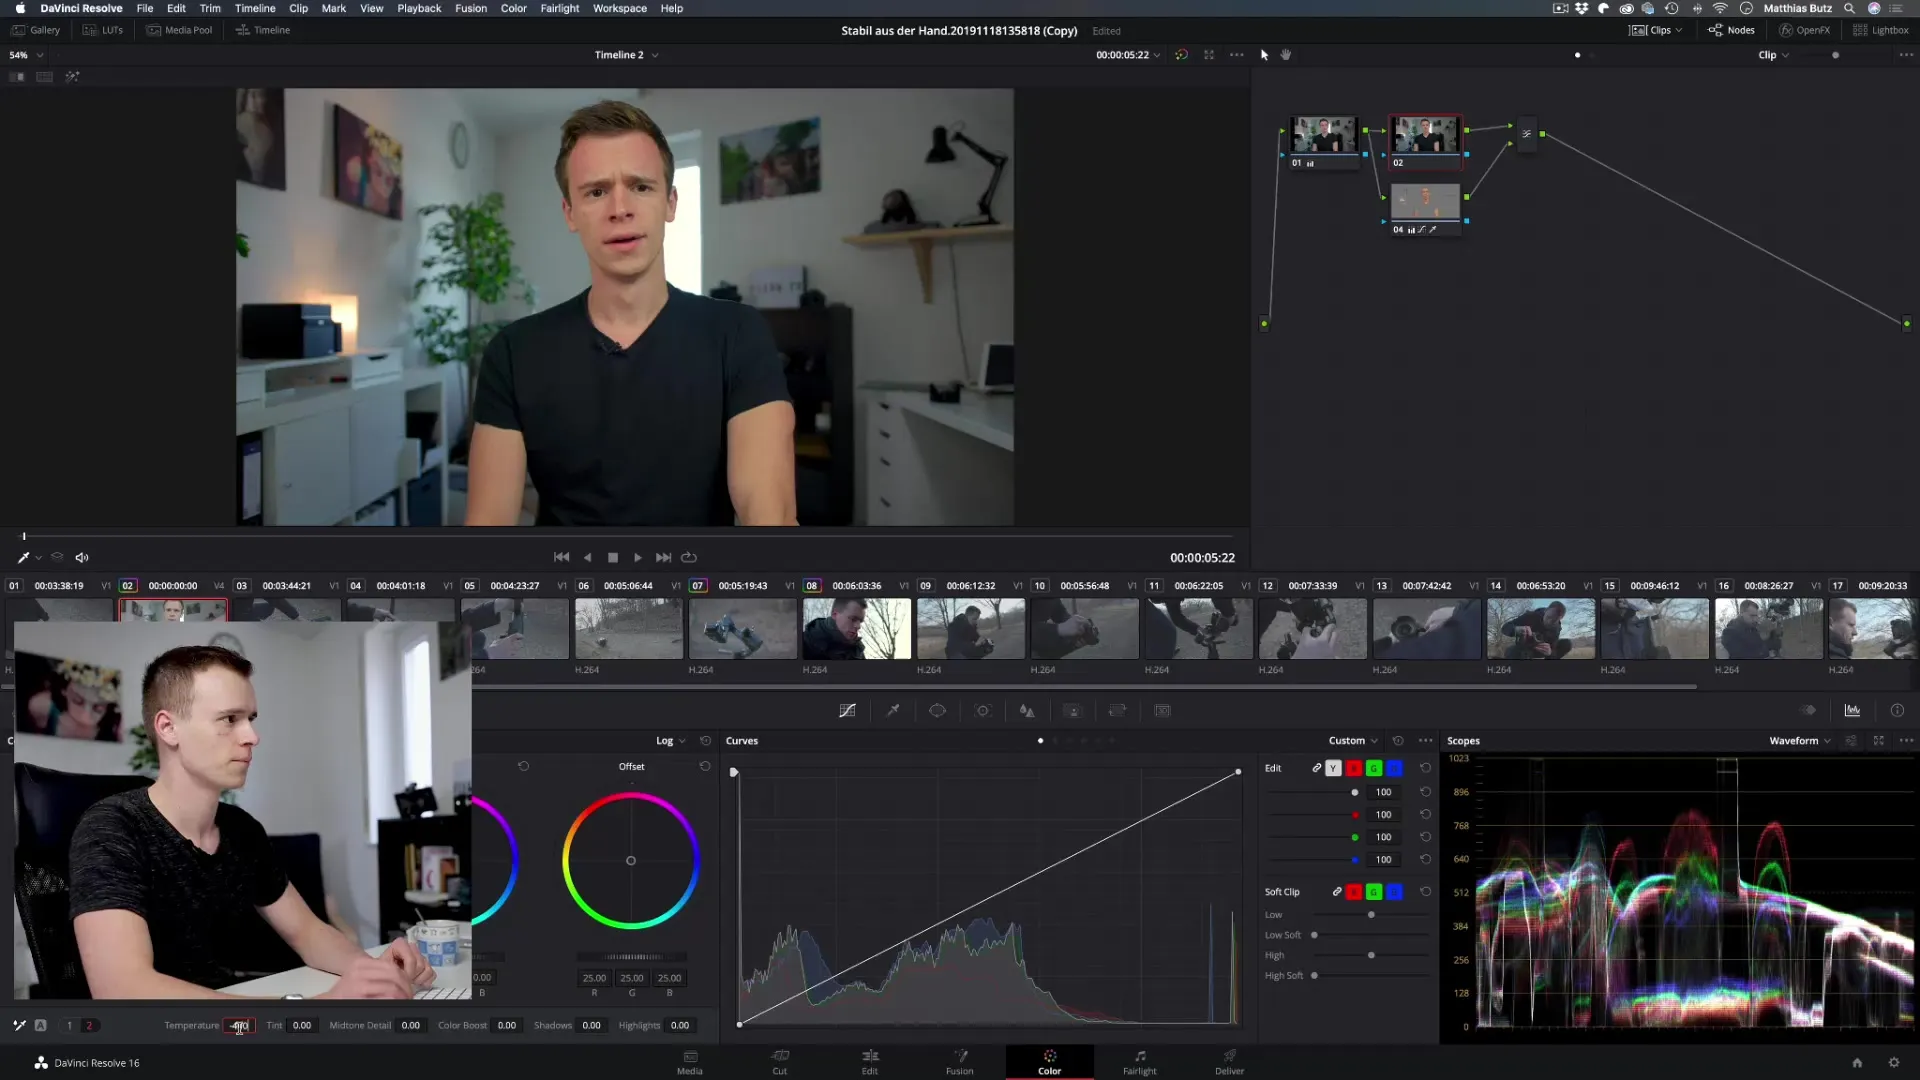Toggle the Y luminance curve channel
The image size is (1920, 1080).
pyautogui.click(x=1333, y=768)
